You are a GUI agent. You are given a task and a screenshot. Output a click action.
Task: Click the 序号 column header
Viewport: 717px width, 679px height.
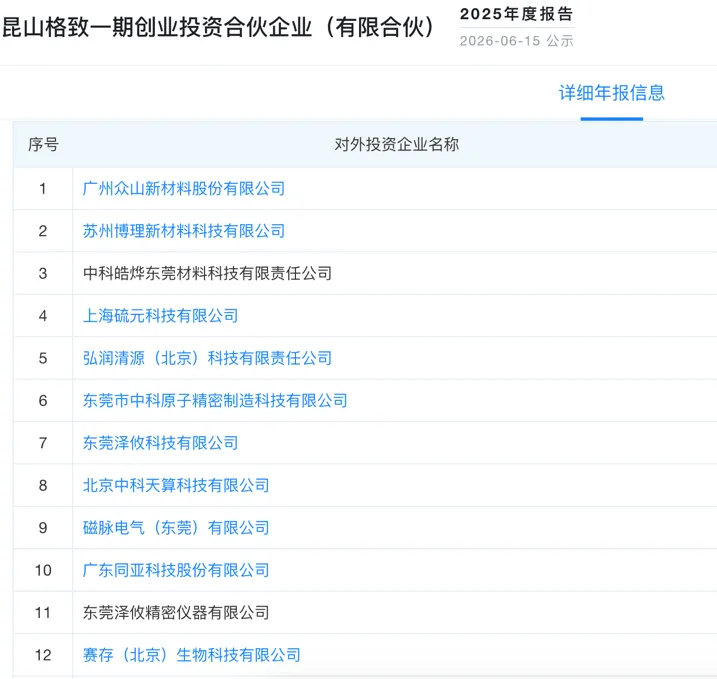coord(43,144)
